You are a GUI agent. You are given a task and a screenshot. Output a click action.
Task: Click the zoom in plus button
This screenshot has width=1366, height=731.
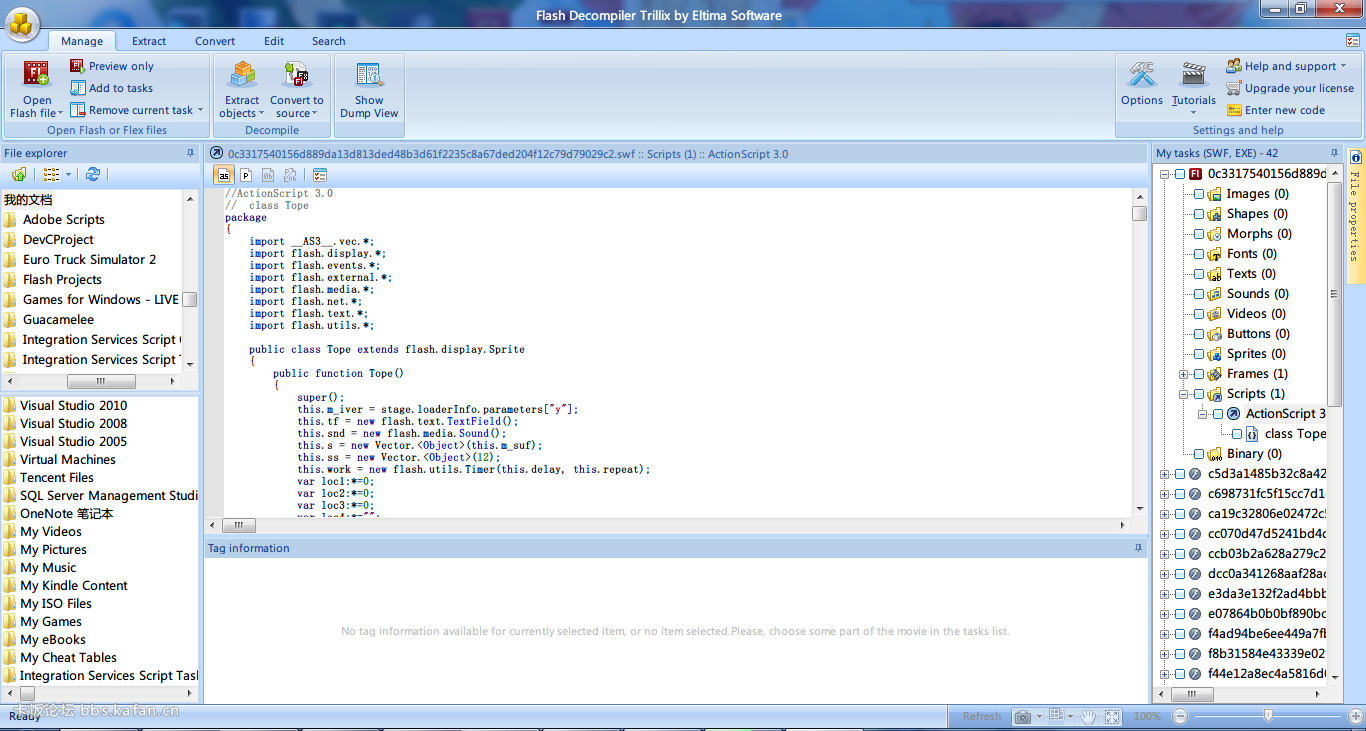1356,716
